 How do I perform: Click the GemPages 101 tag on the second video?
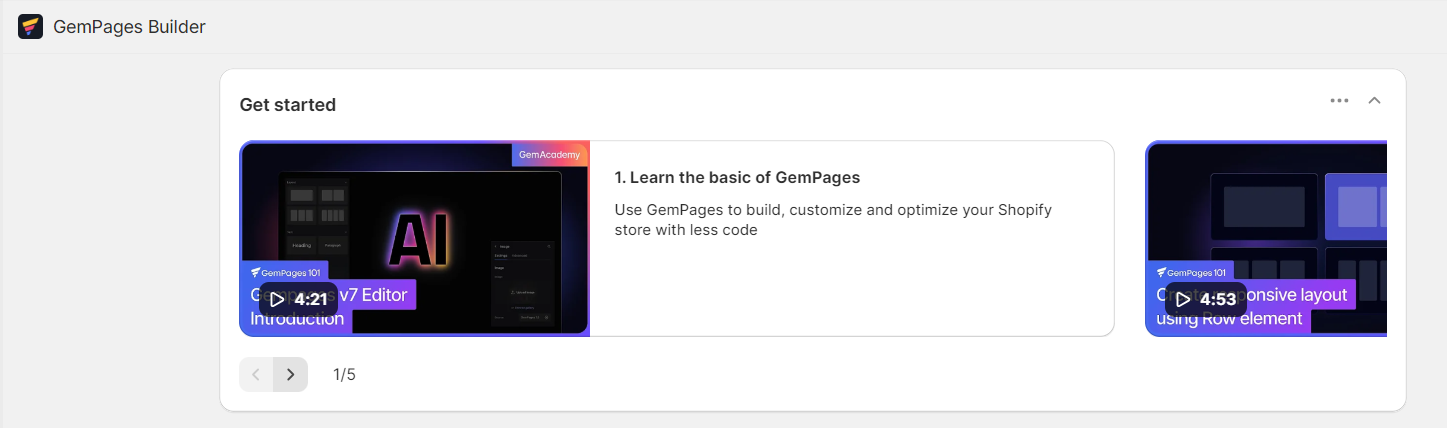pos(1190,272)
